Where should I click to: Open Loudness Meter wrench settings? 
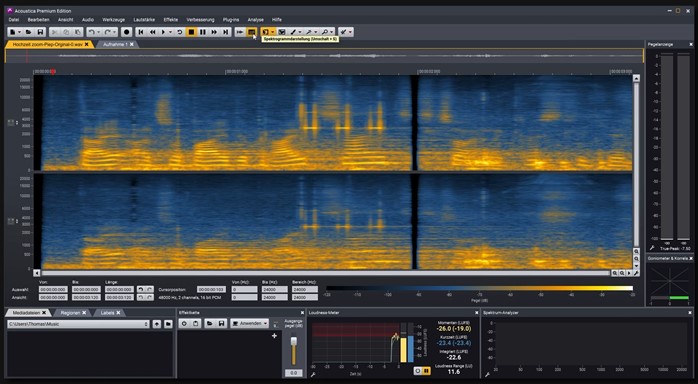pos(313,375)
